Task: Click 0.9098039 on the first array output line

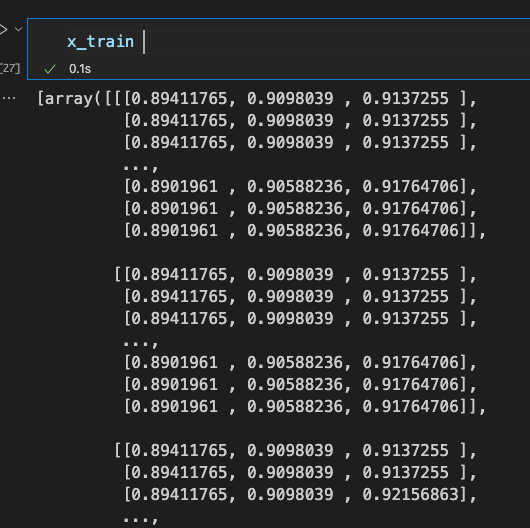Action: [290, 99]
